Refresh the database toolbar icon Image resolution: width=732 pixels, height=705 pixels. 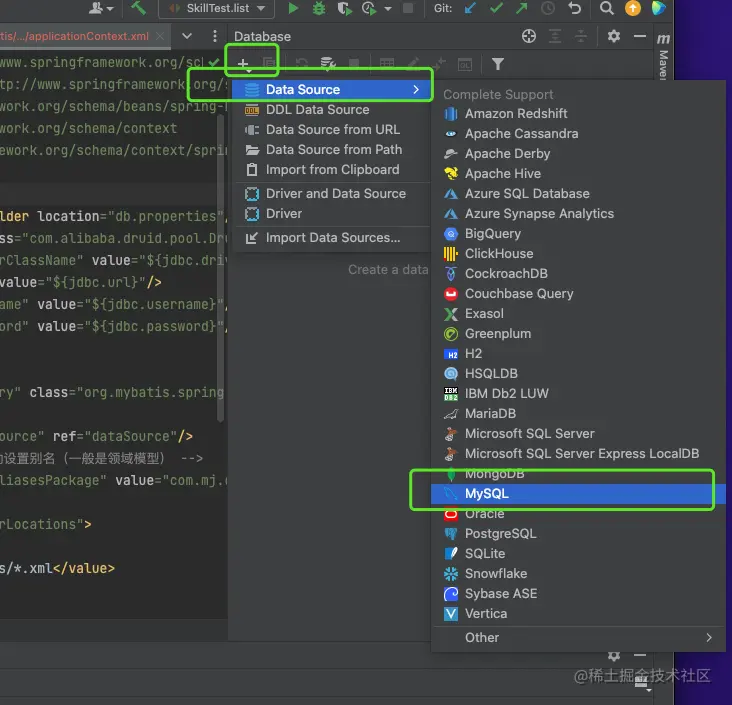click(302, 63)
